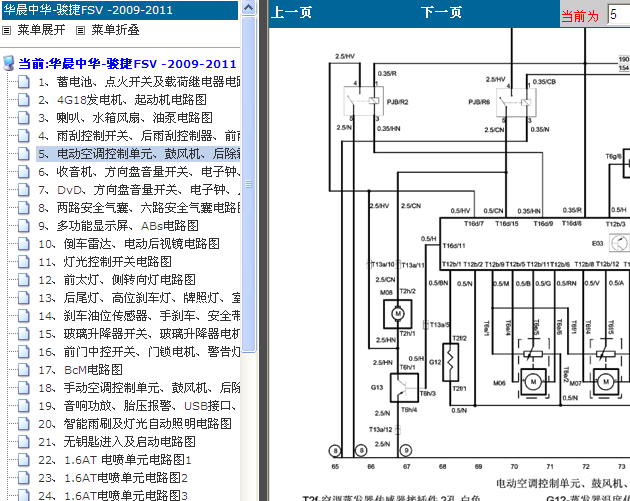Click page icon for item 18 手动空调控制单元
Viewport: 630px width, 501px height.
click(24, 388)
